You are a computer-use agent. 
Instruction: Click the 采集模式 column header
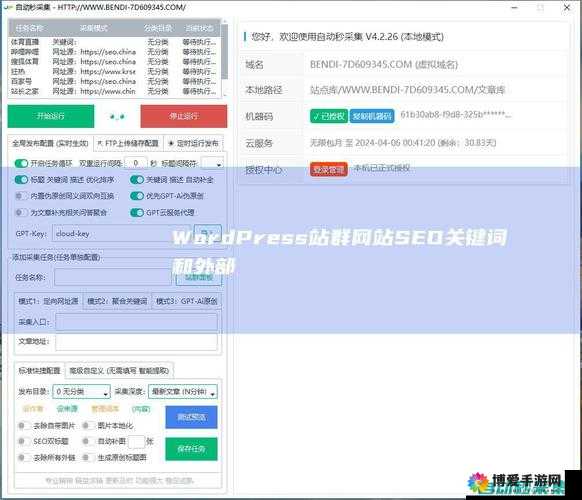click(94, 28)
